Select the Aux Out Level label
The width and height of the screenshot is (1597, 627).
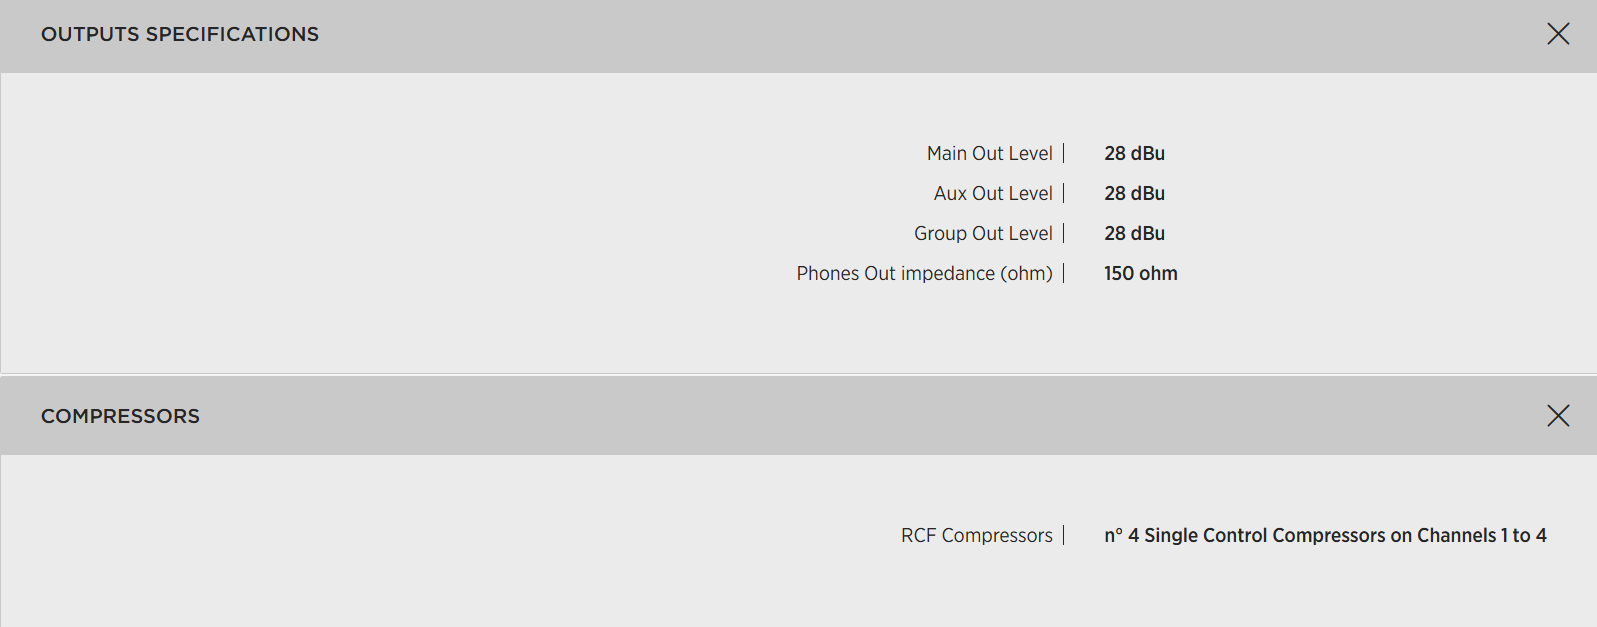coord(993,193)
